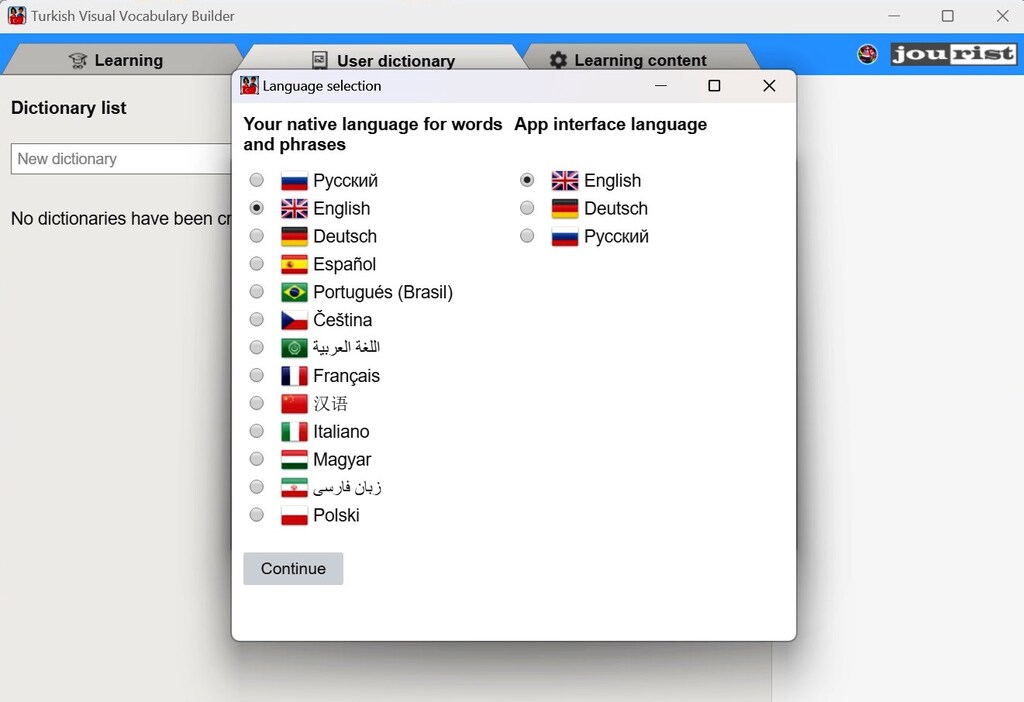The height and width of the screenshot is (702, 1024).
Task: Set app interface language to Русский radio
Action: [527, 236]
